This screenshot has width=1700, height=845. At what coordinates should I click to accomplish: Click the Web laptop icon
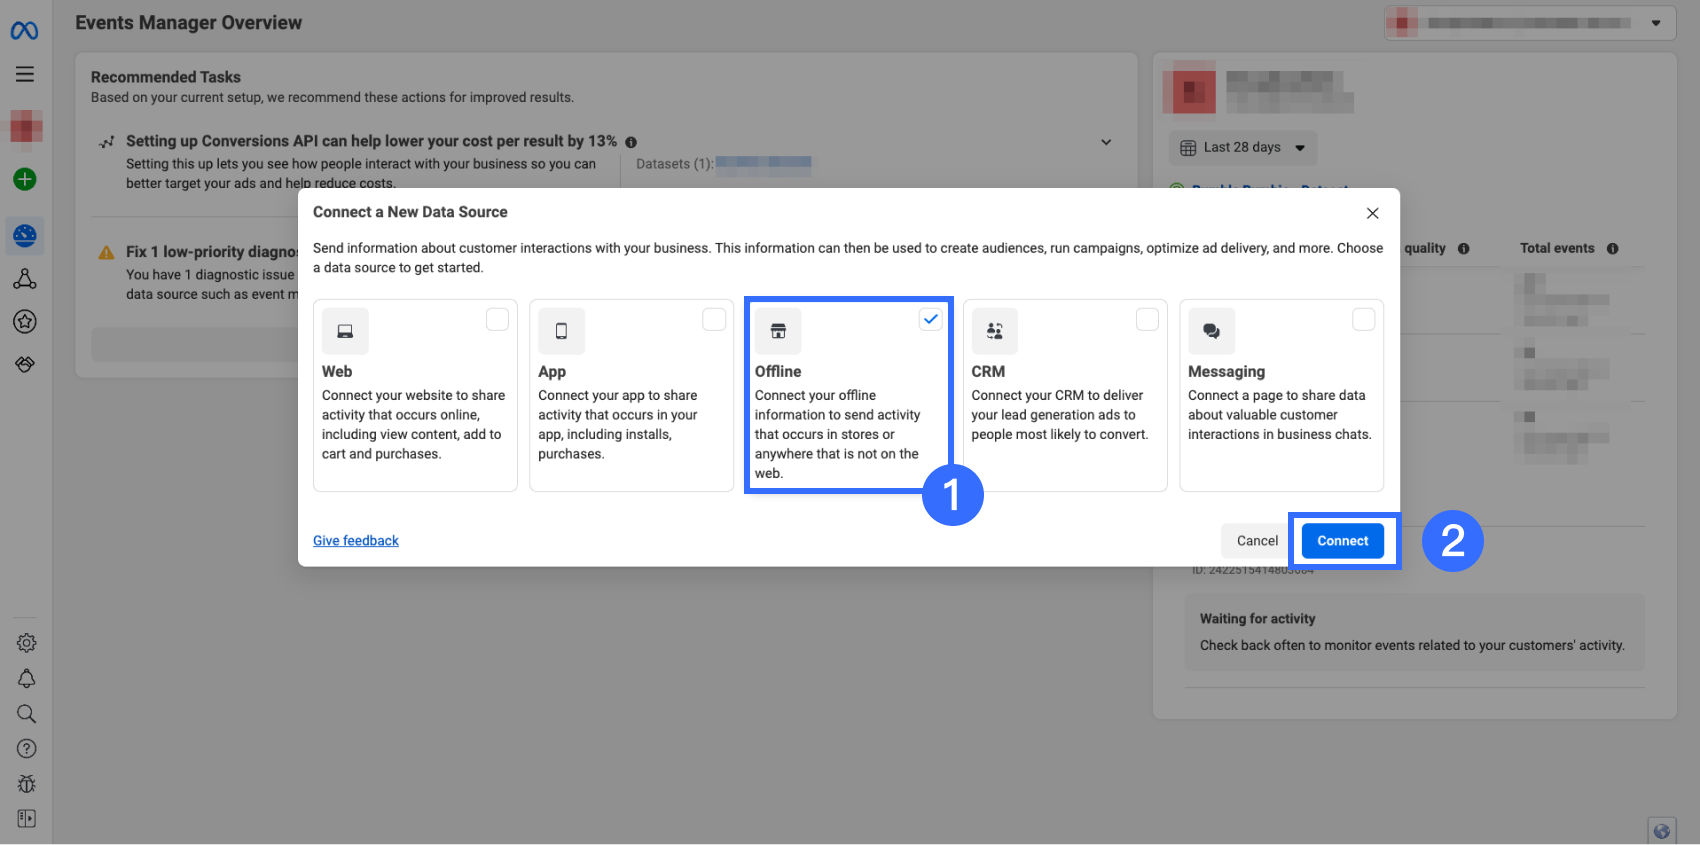(x=345, y=331)
